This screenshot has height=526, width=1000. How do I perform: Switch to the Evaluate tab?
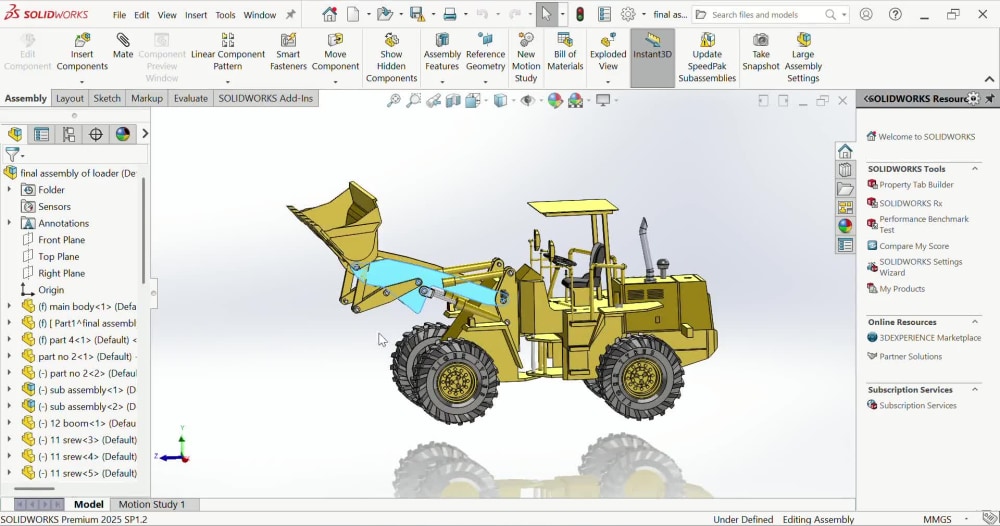pyautogui.click(x=191, y=98)
